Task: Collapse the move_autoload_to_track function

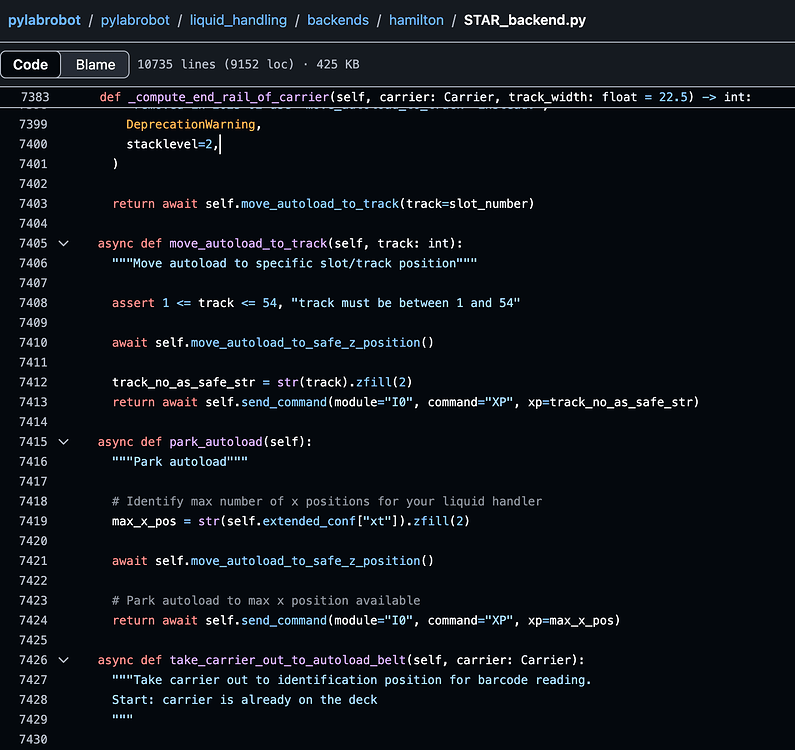Action: [x=63, y=243]
